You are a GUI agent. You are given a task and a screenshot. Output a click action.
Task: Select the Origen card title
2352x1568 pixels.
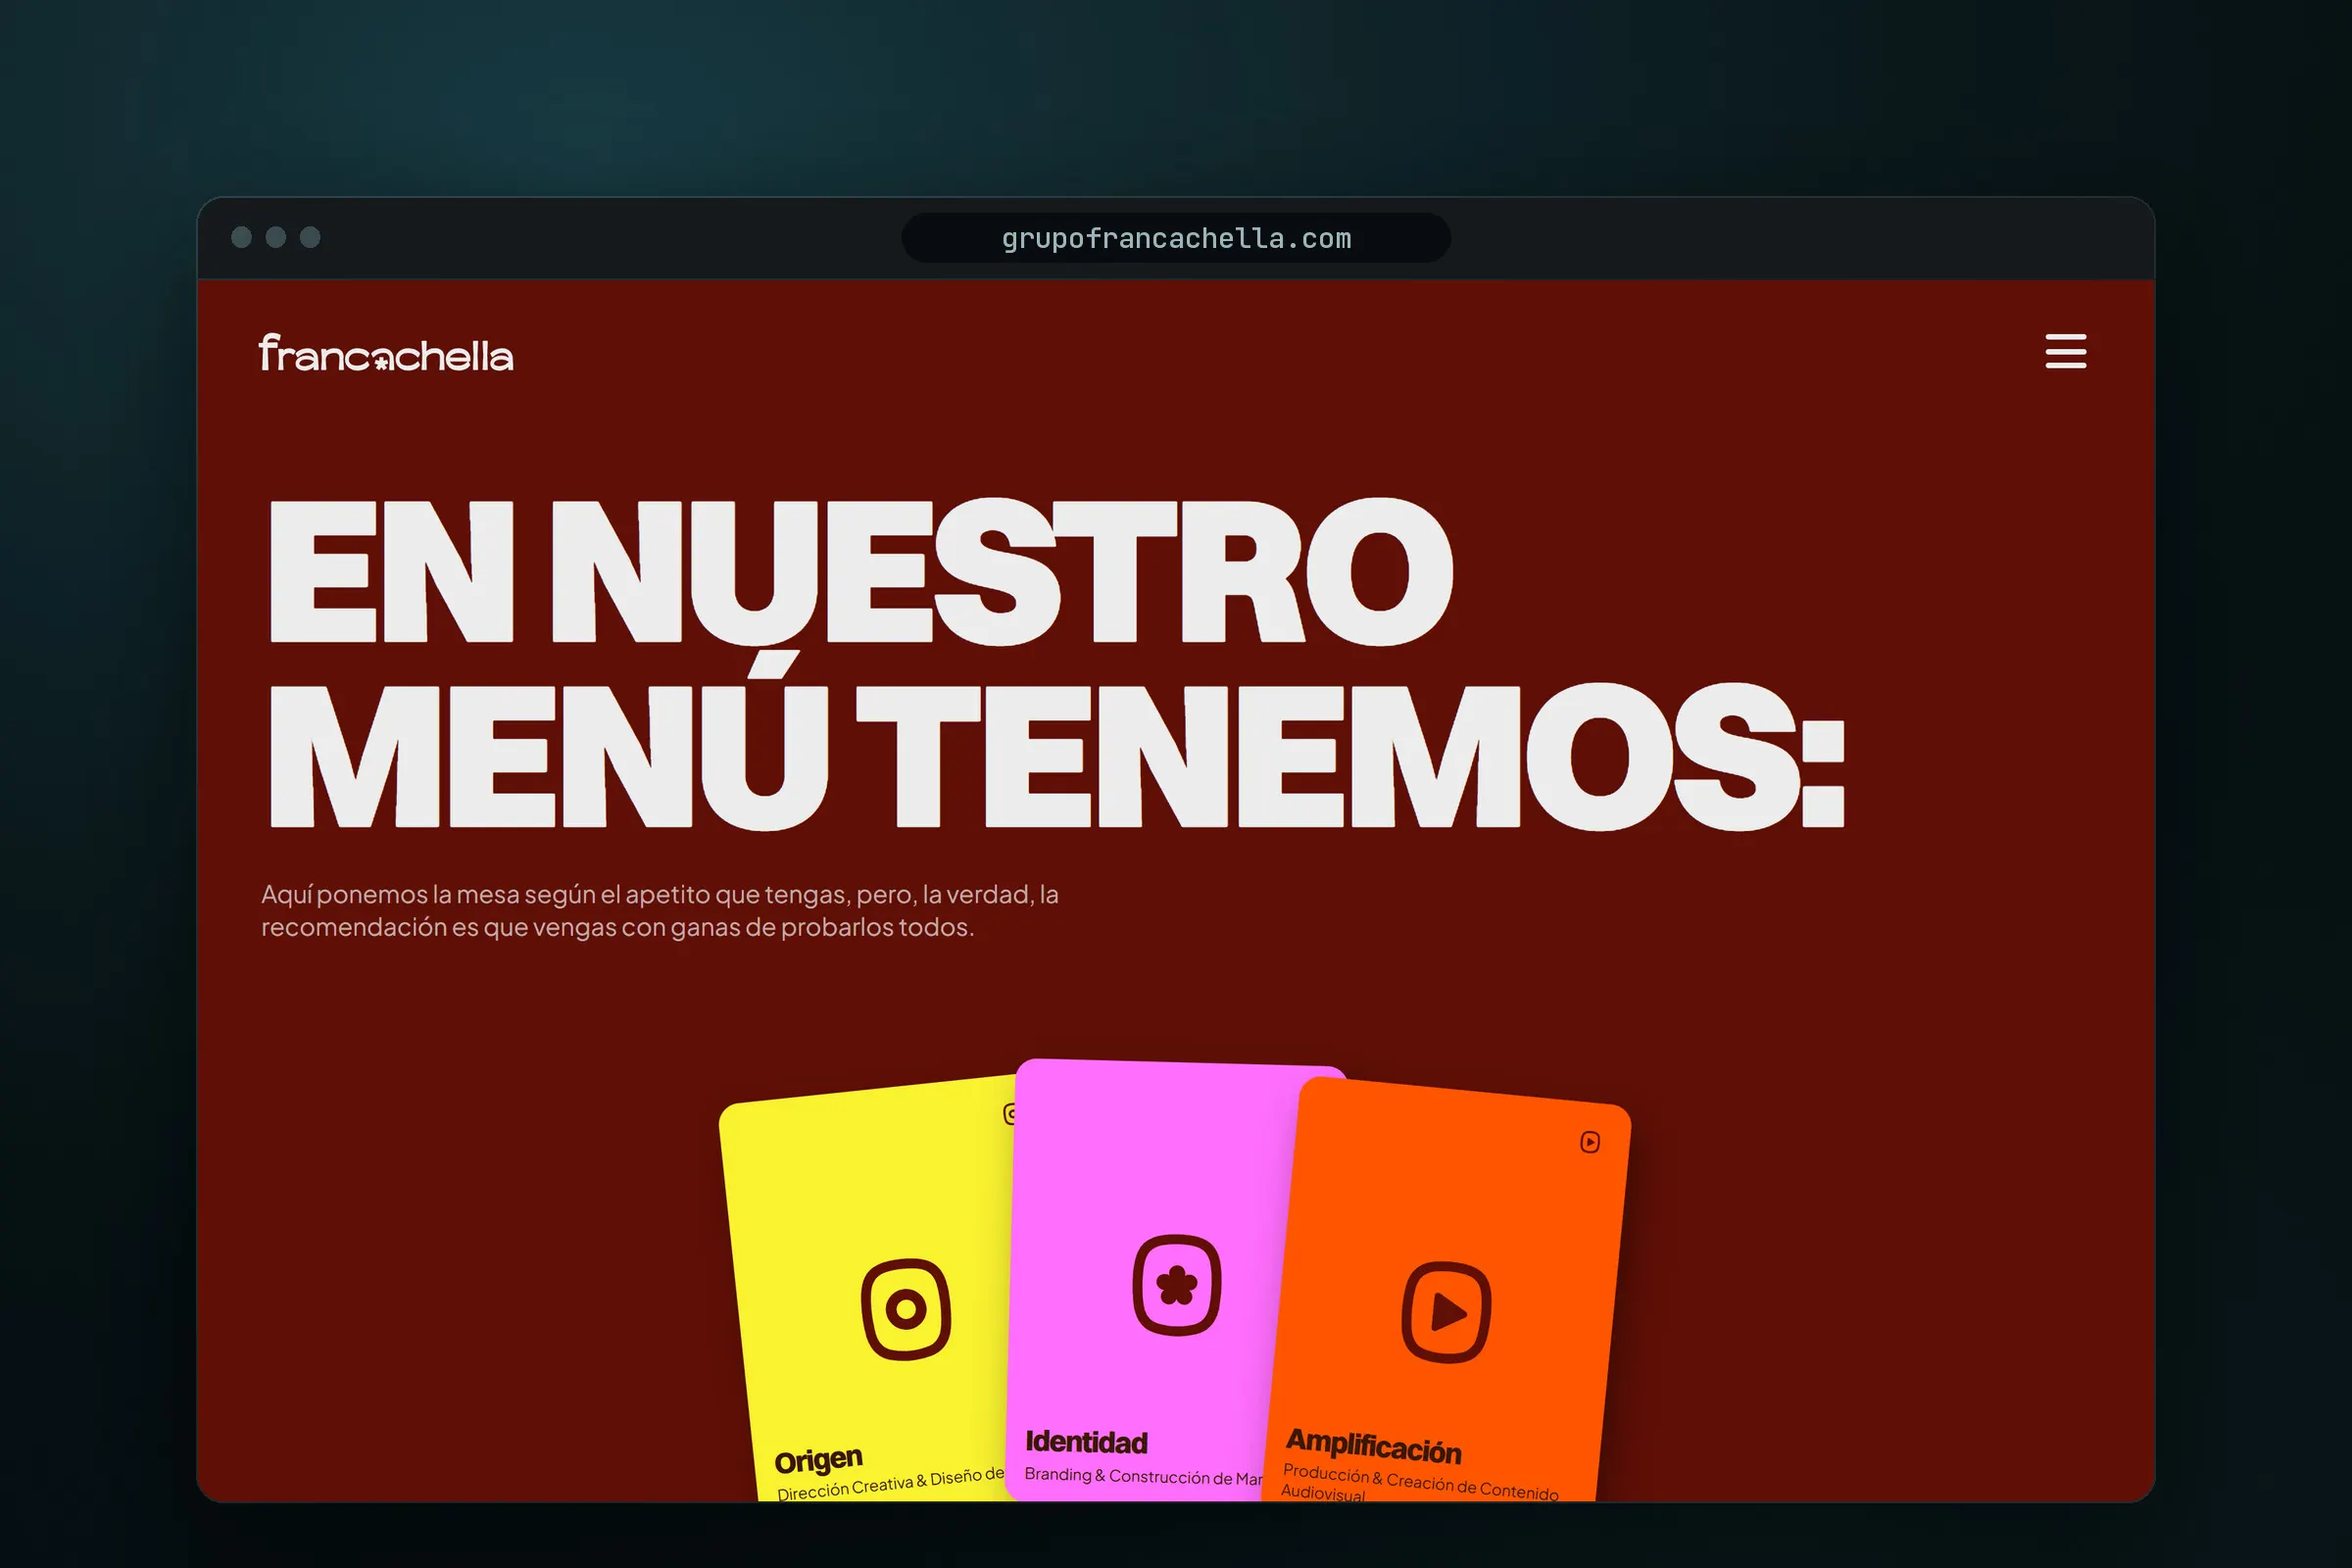click(818, 1460)
